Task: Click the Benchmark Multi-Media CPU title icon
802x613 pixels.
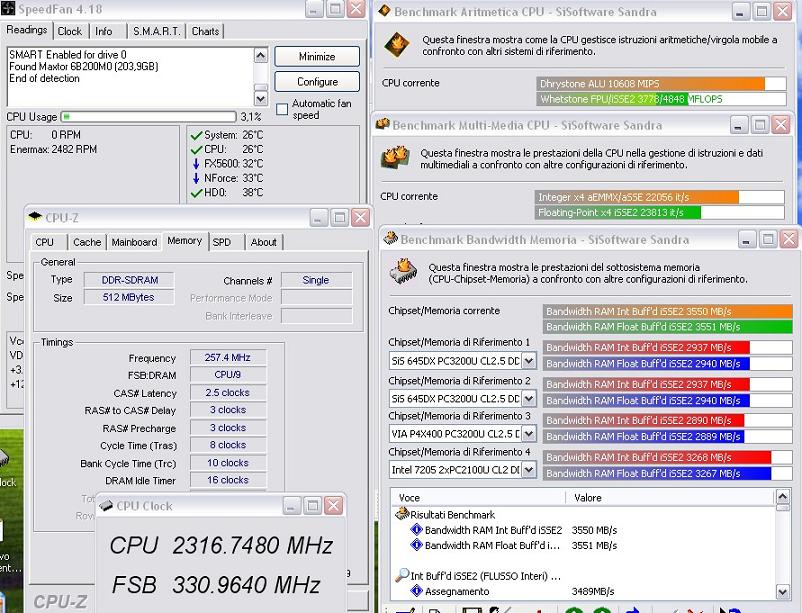Action: tap(383, 124)
